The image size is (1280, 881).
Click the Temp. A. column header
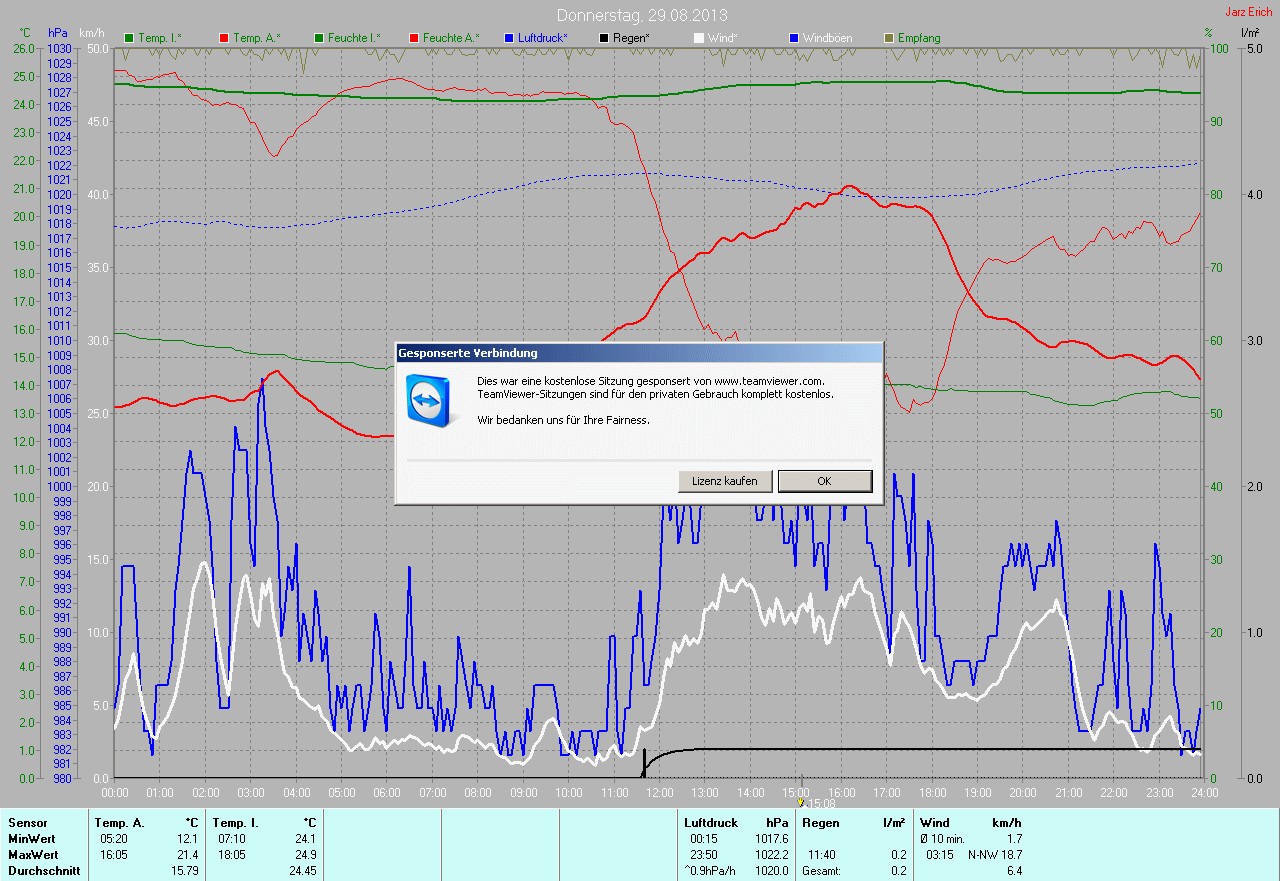click(x=119, y=823)
